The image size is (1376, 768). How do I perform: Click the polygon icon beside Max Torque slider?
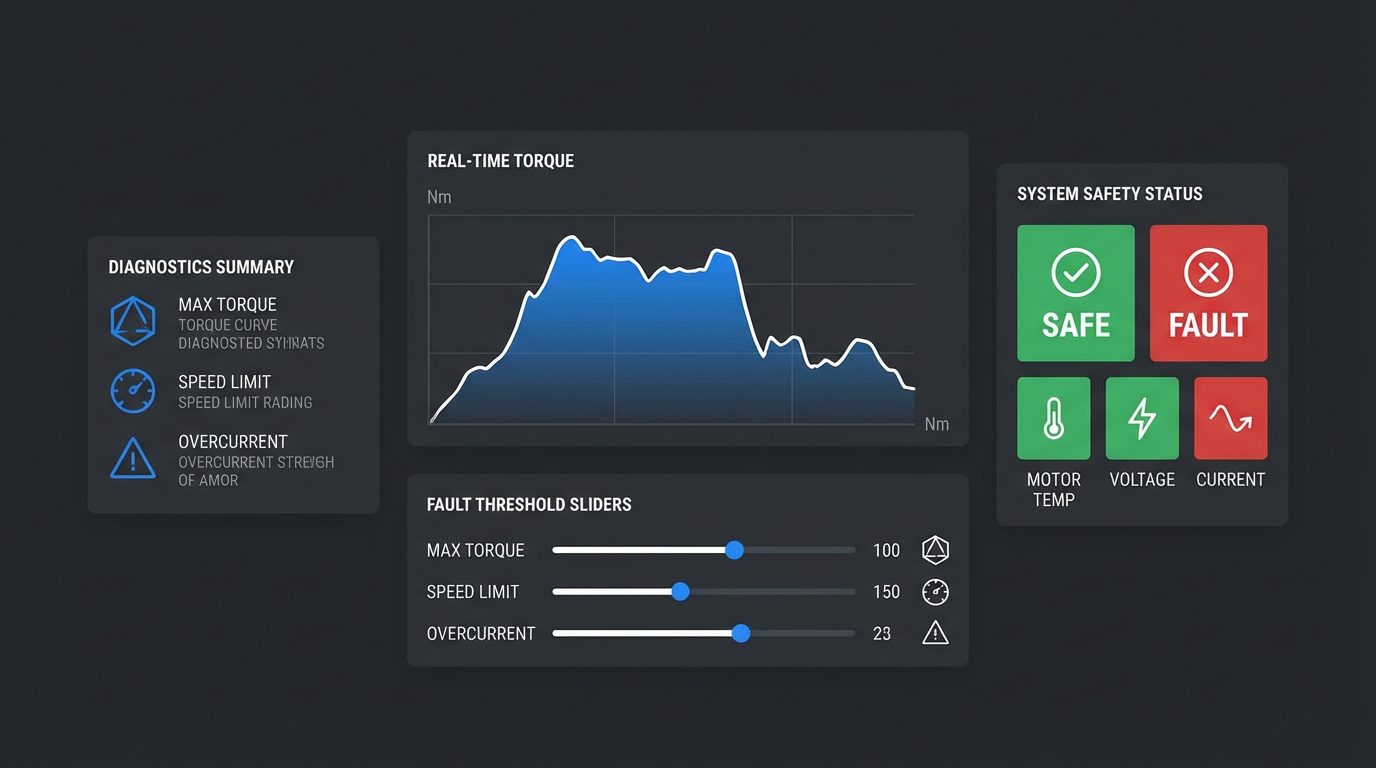935,550
